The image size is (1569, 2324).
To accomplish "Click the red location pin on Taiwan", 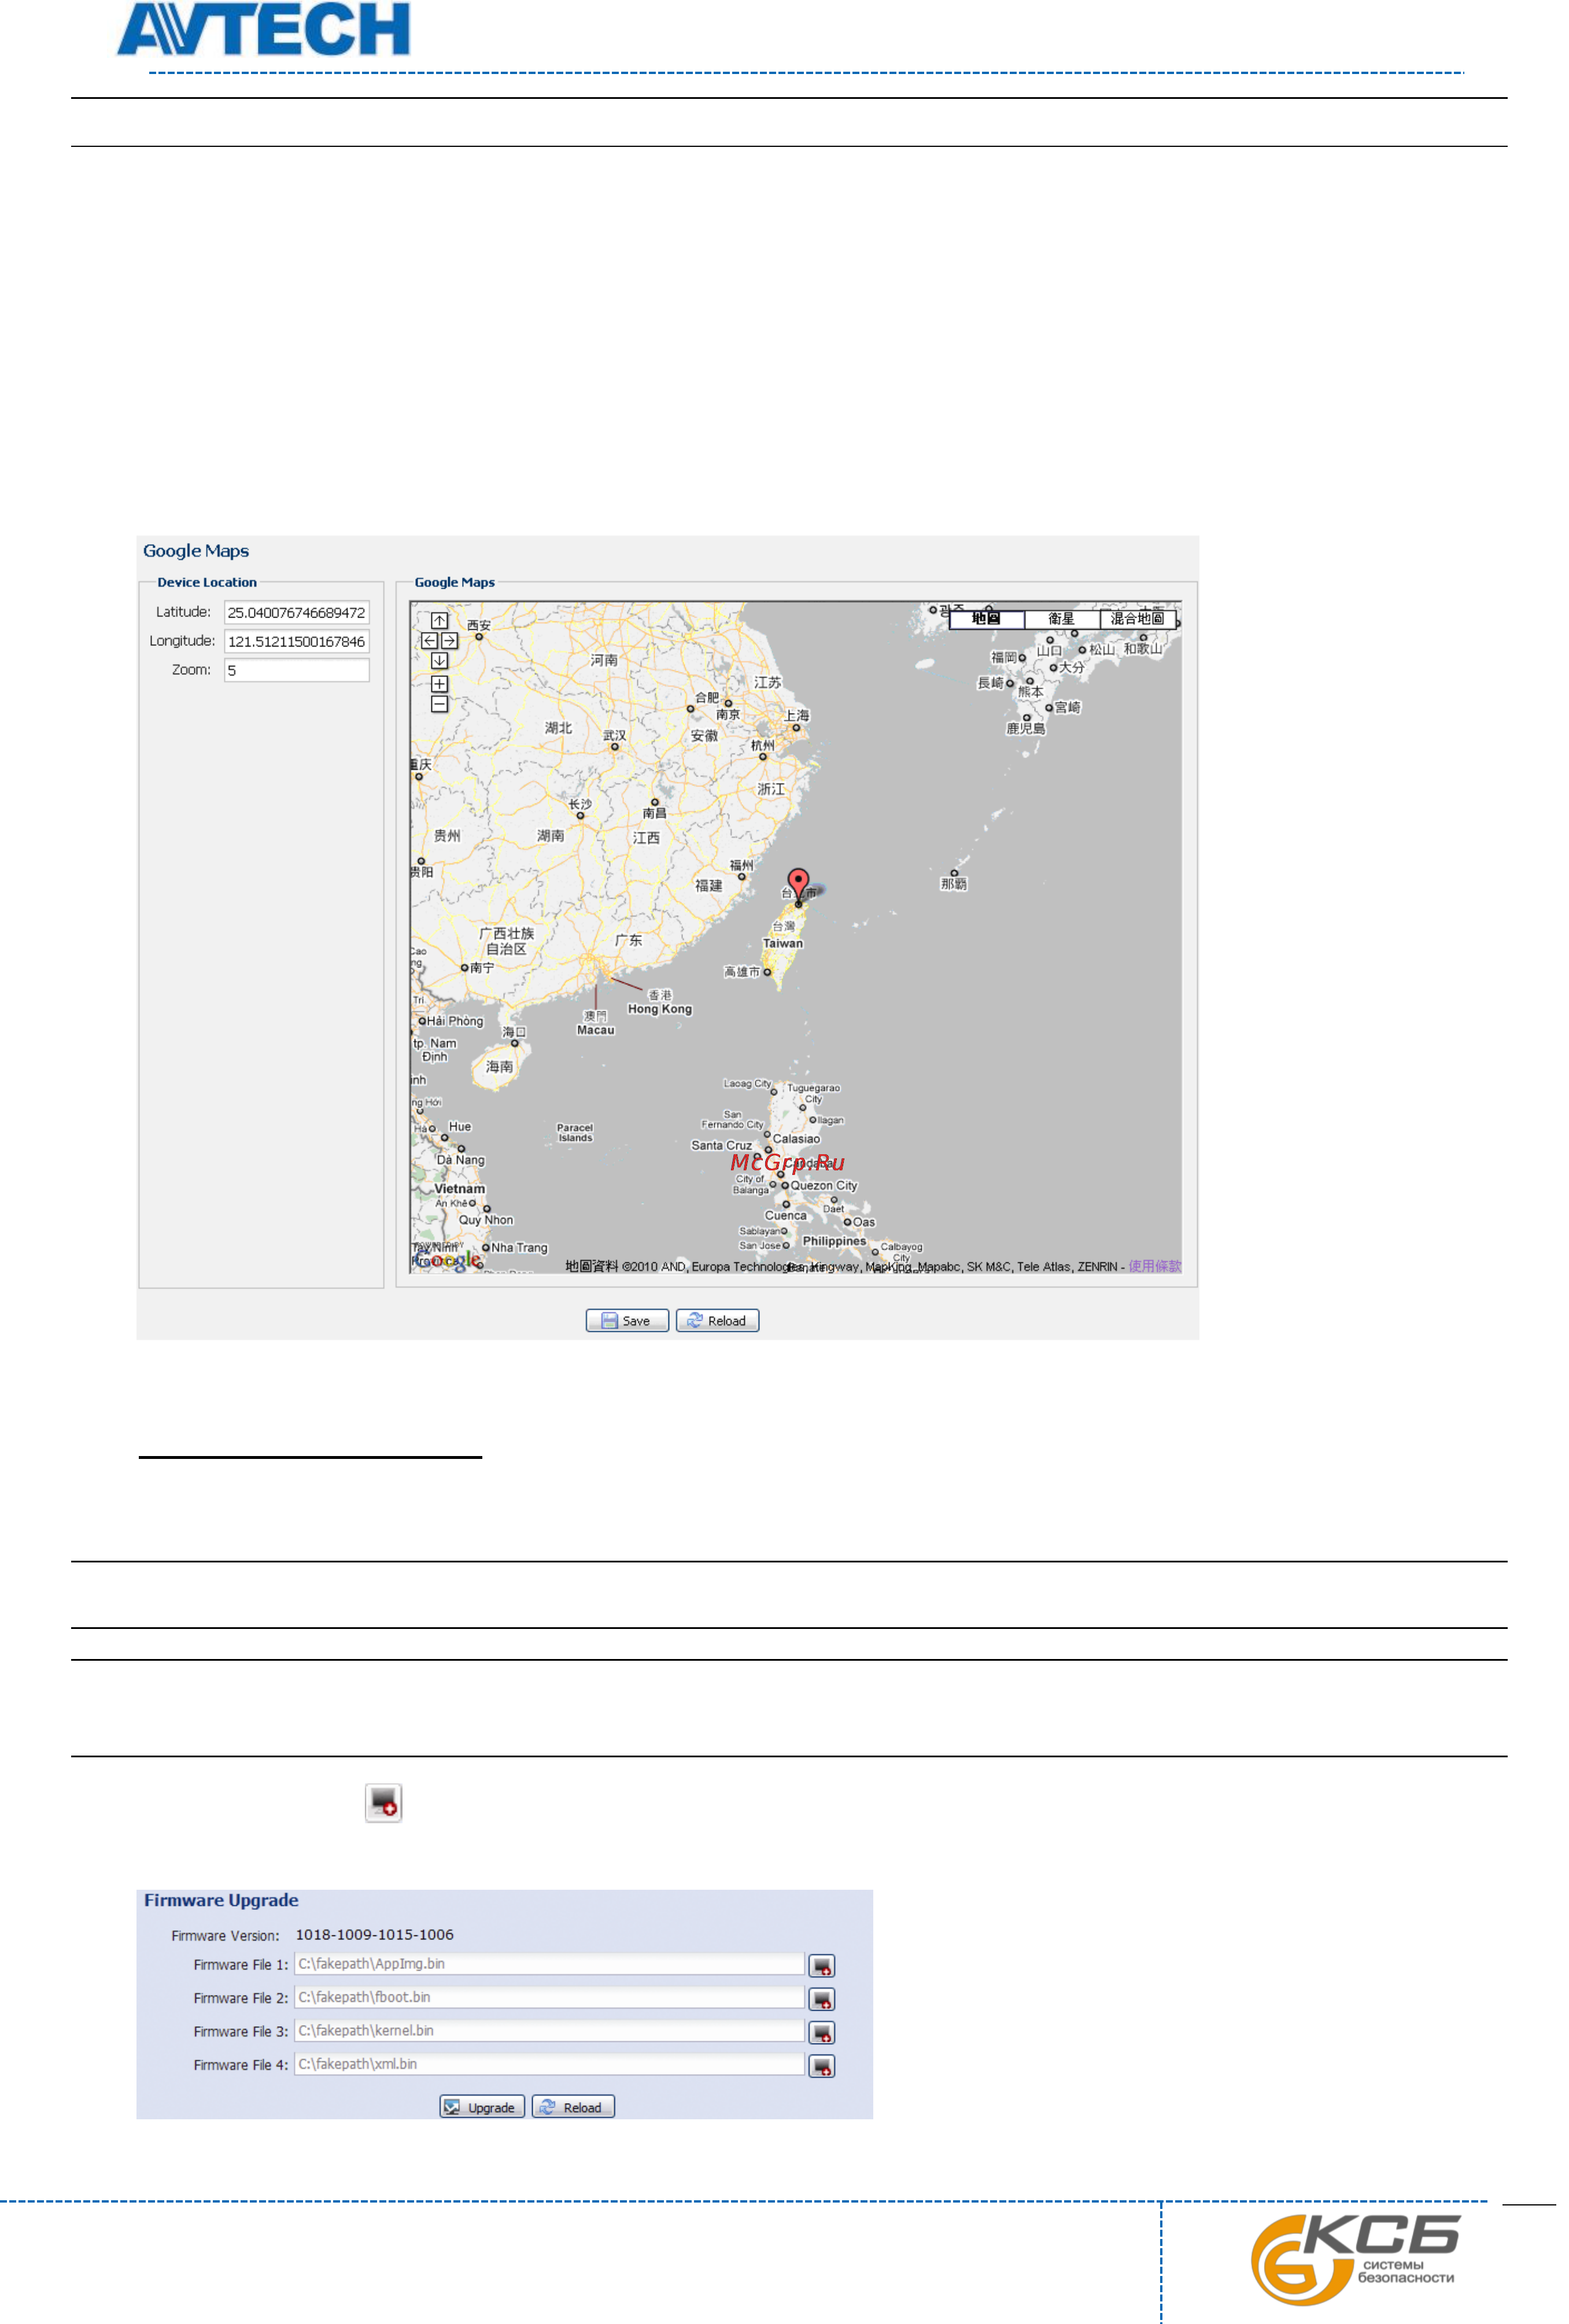I will click(x=797, y=886).
